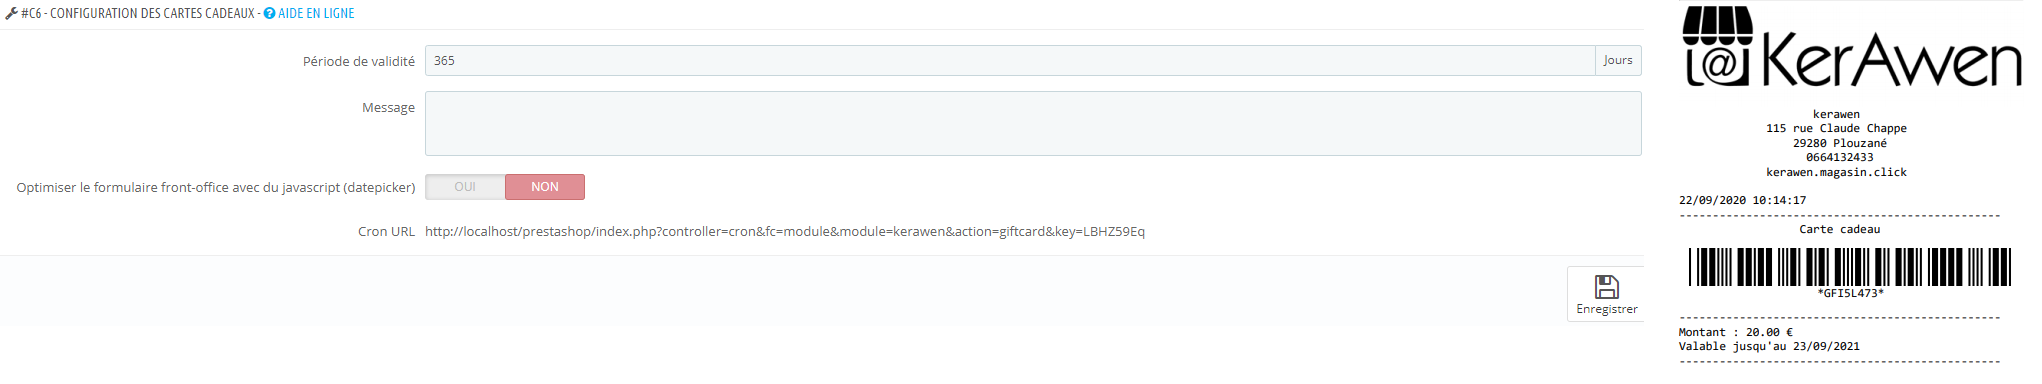
Task: Click the #C6 Configuration des cartes cadeaux heading
Action: tap(138, 13)
